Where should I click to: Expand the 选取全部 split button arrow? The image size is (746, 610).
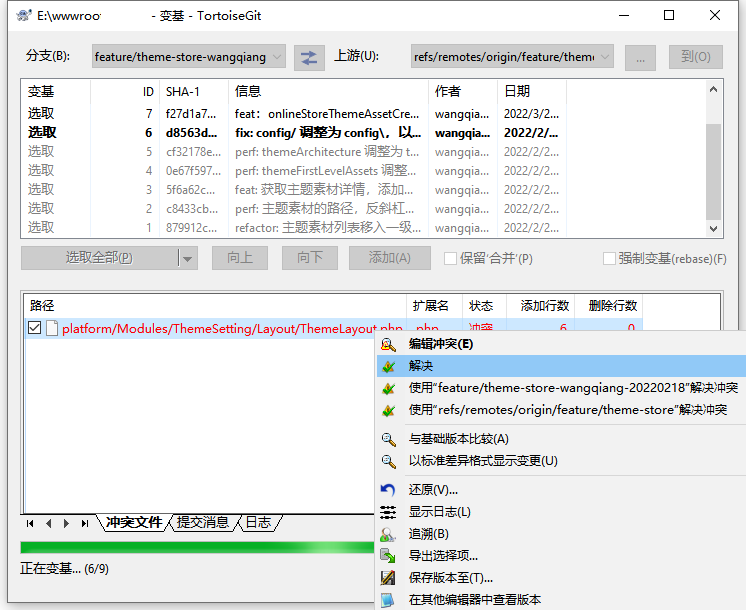click(188, 258)
